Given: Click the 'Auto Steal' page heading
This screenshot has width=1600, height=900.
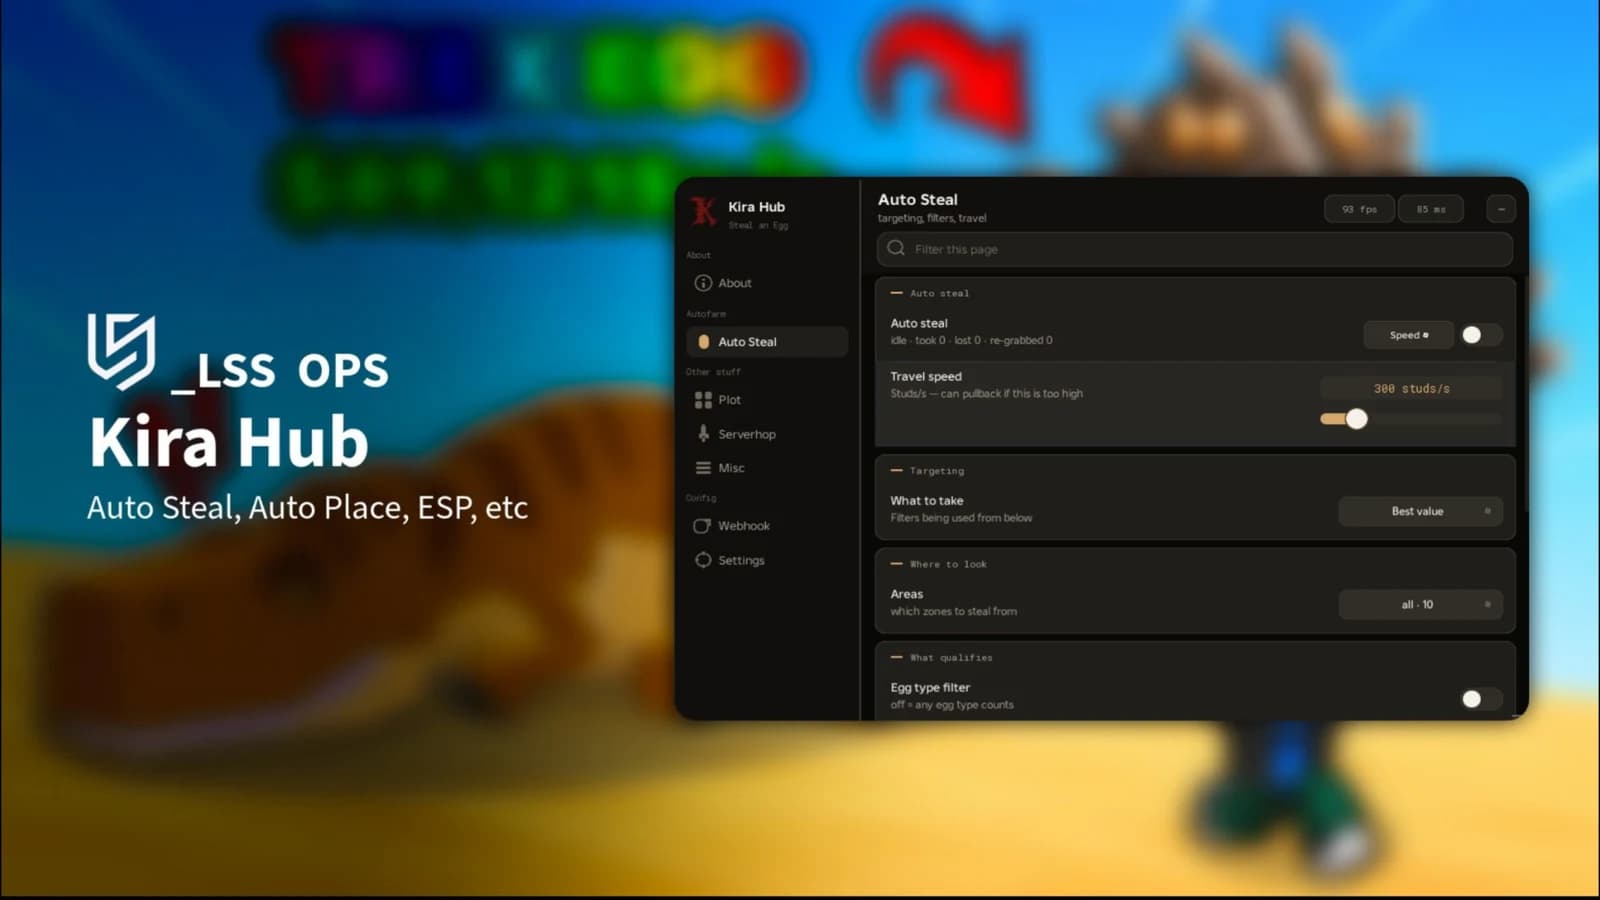Looking at the screenshot, I should (918, 199).
